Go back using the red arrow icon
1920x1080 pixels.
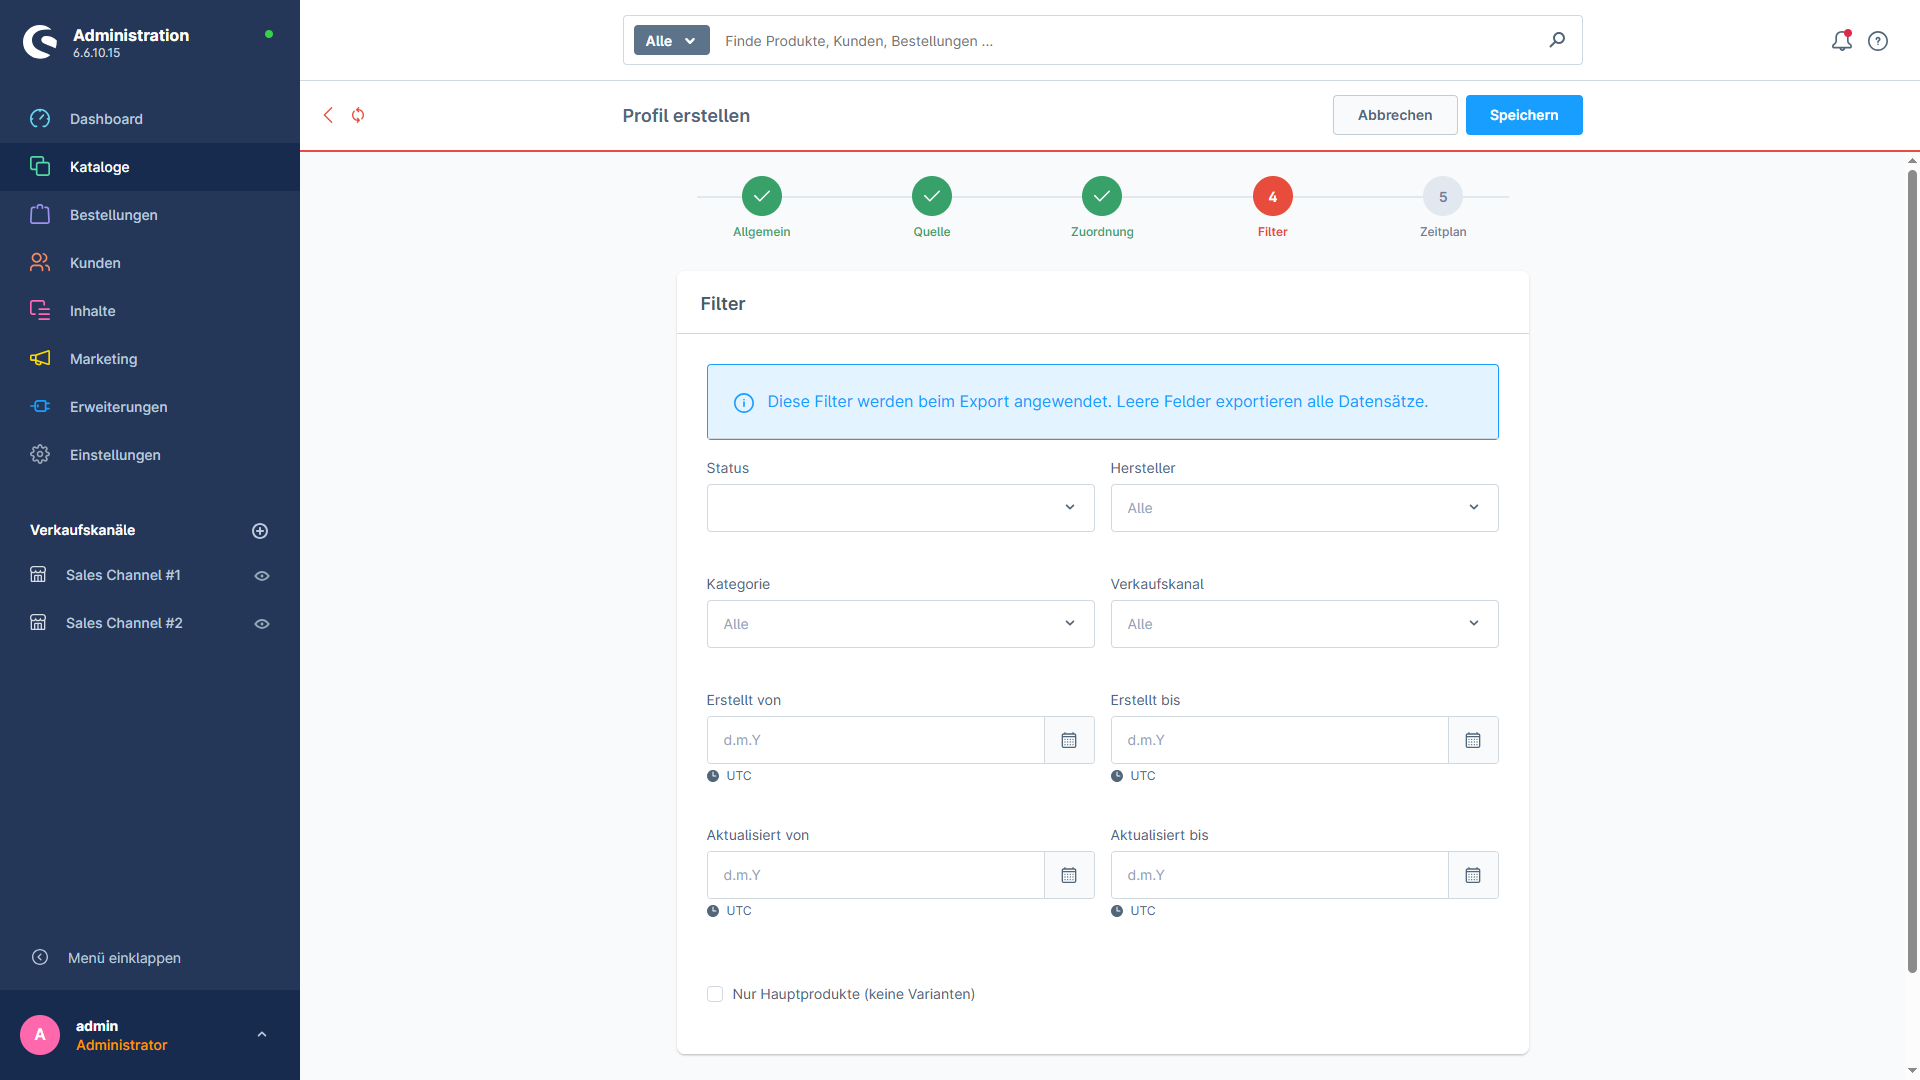pyautogui.click(x=328, y=115)
